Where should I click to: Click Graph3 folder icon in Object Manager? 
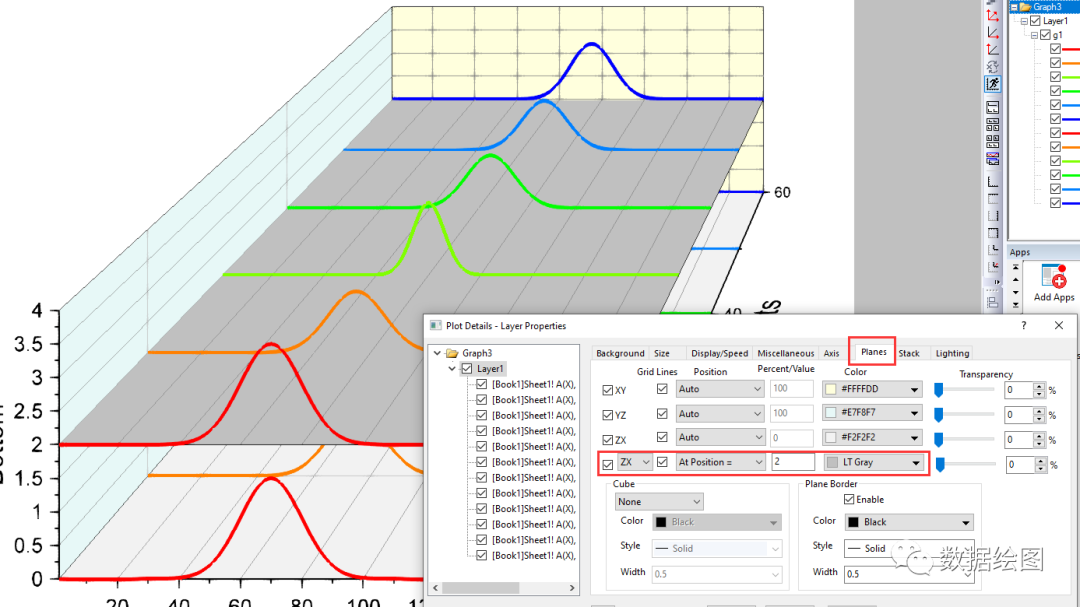pyautogui.click(x=1025, y=6)
